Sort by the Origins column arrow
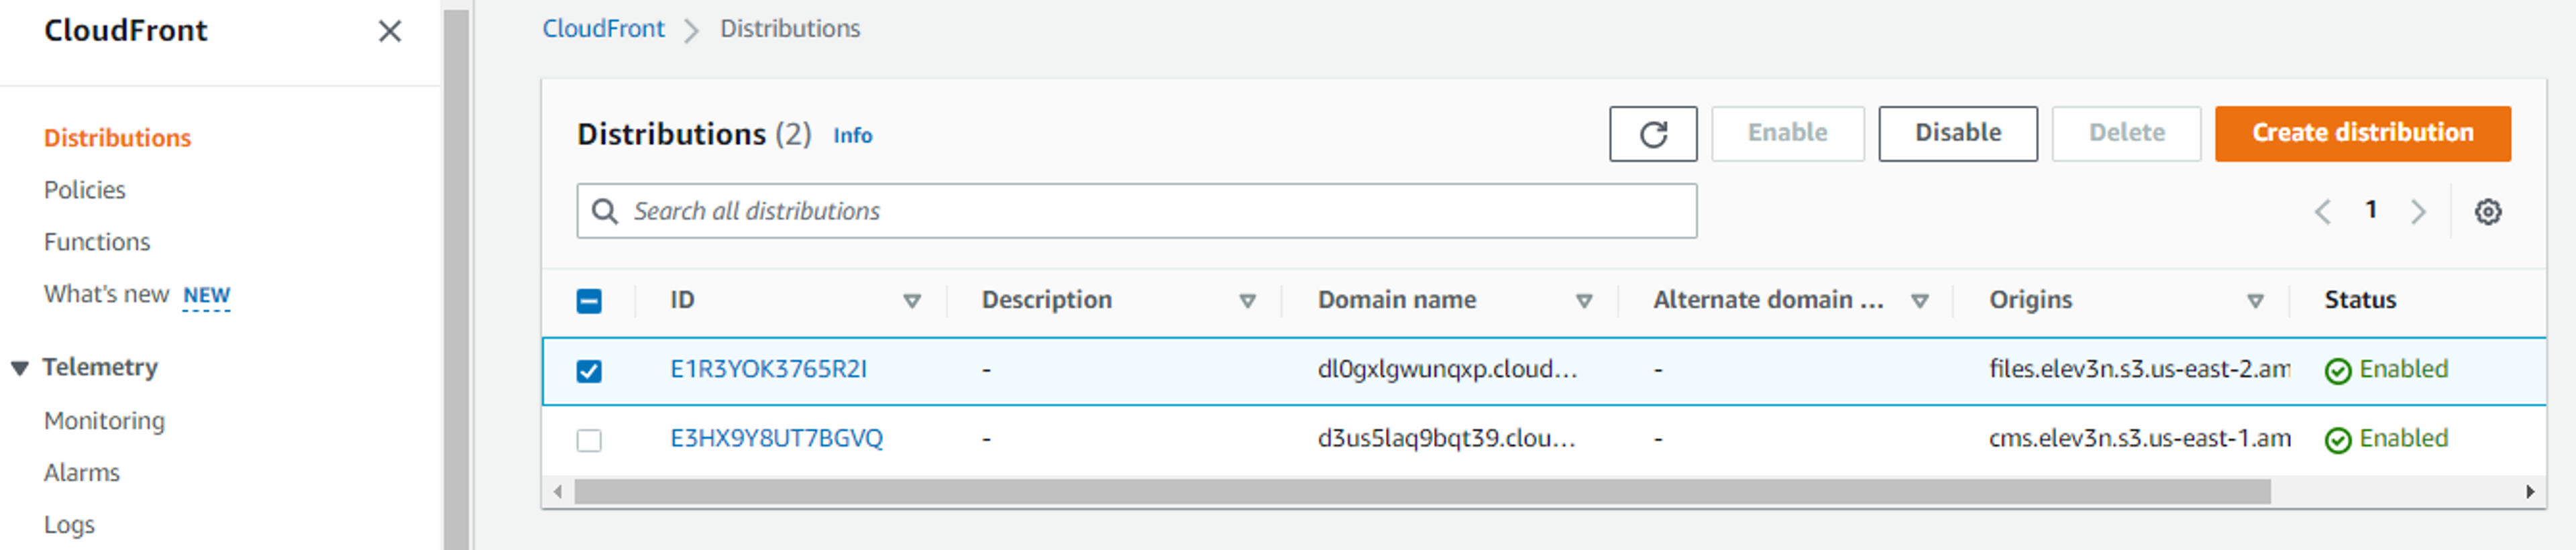This screenshot has width=2576, height=550. coord(2255,301)
